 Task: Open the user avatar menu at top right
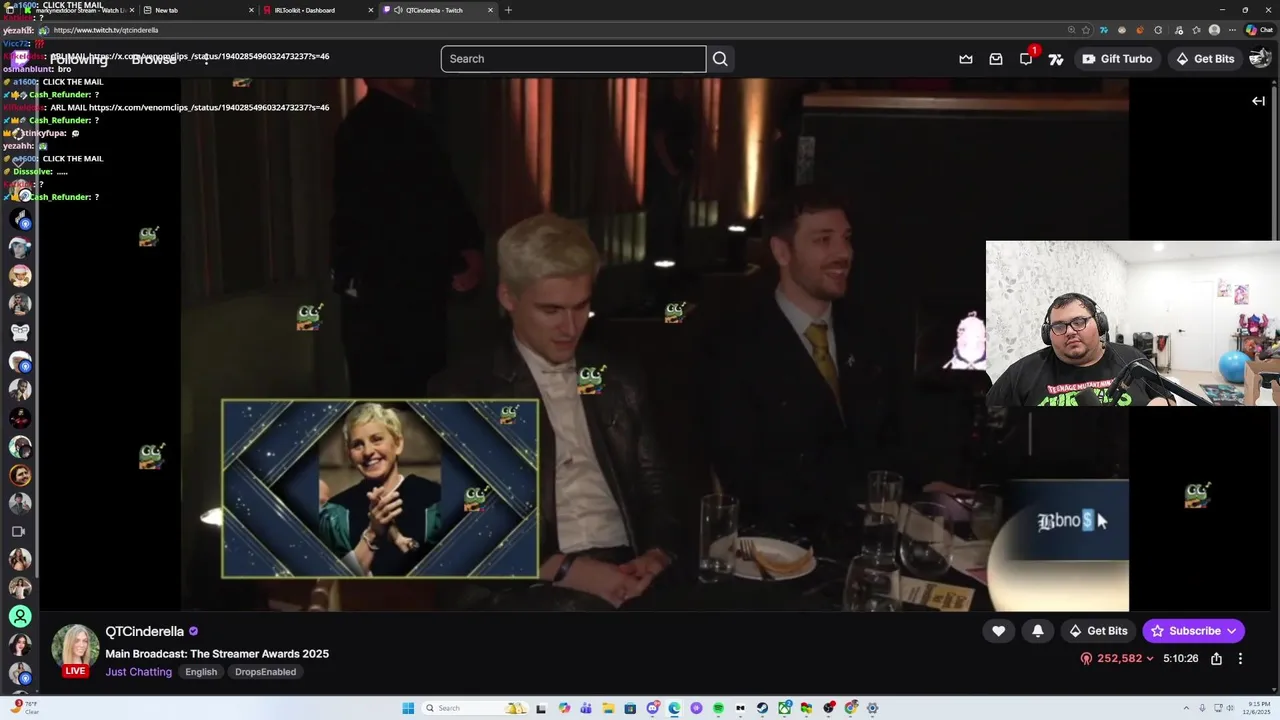(x=1261, y=59)
